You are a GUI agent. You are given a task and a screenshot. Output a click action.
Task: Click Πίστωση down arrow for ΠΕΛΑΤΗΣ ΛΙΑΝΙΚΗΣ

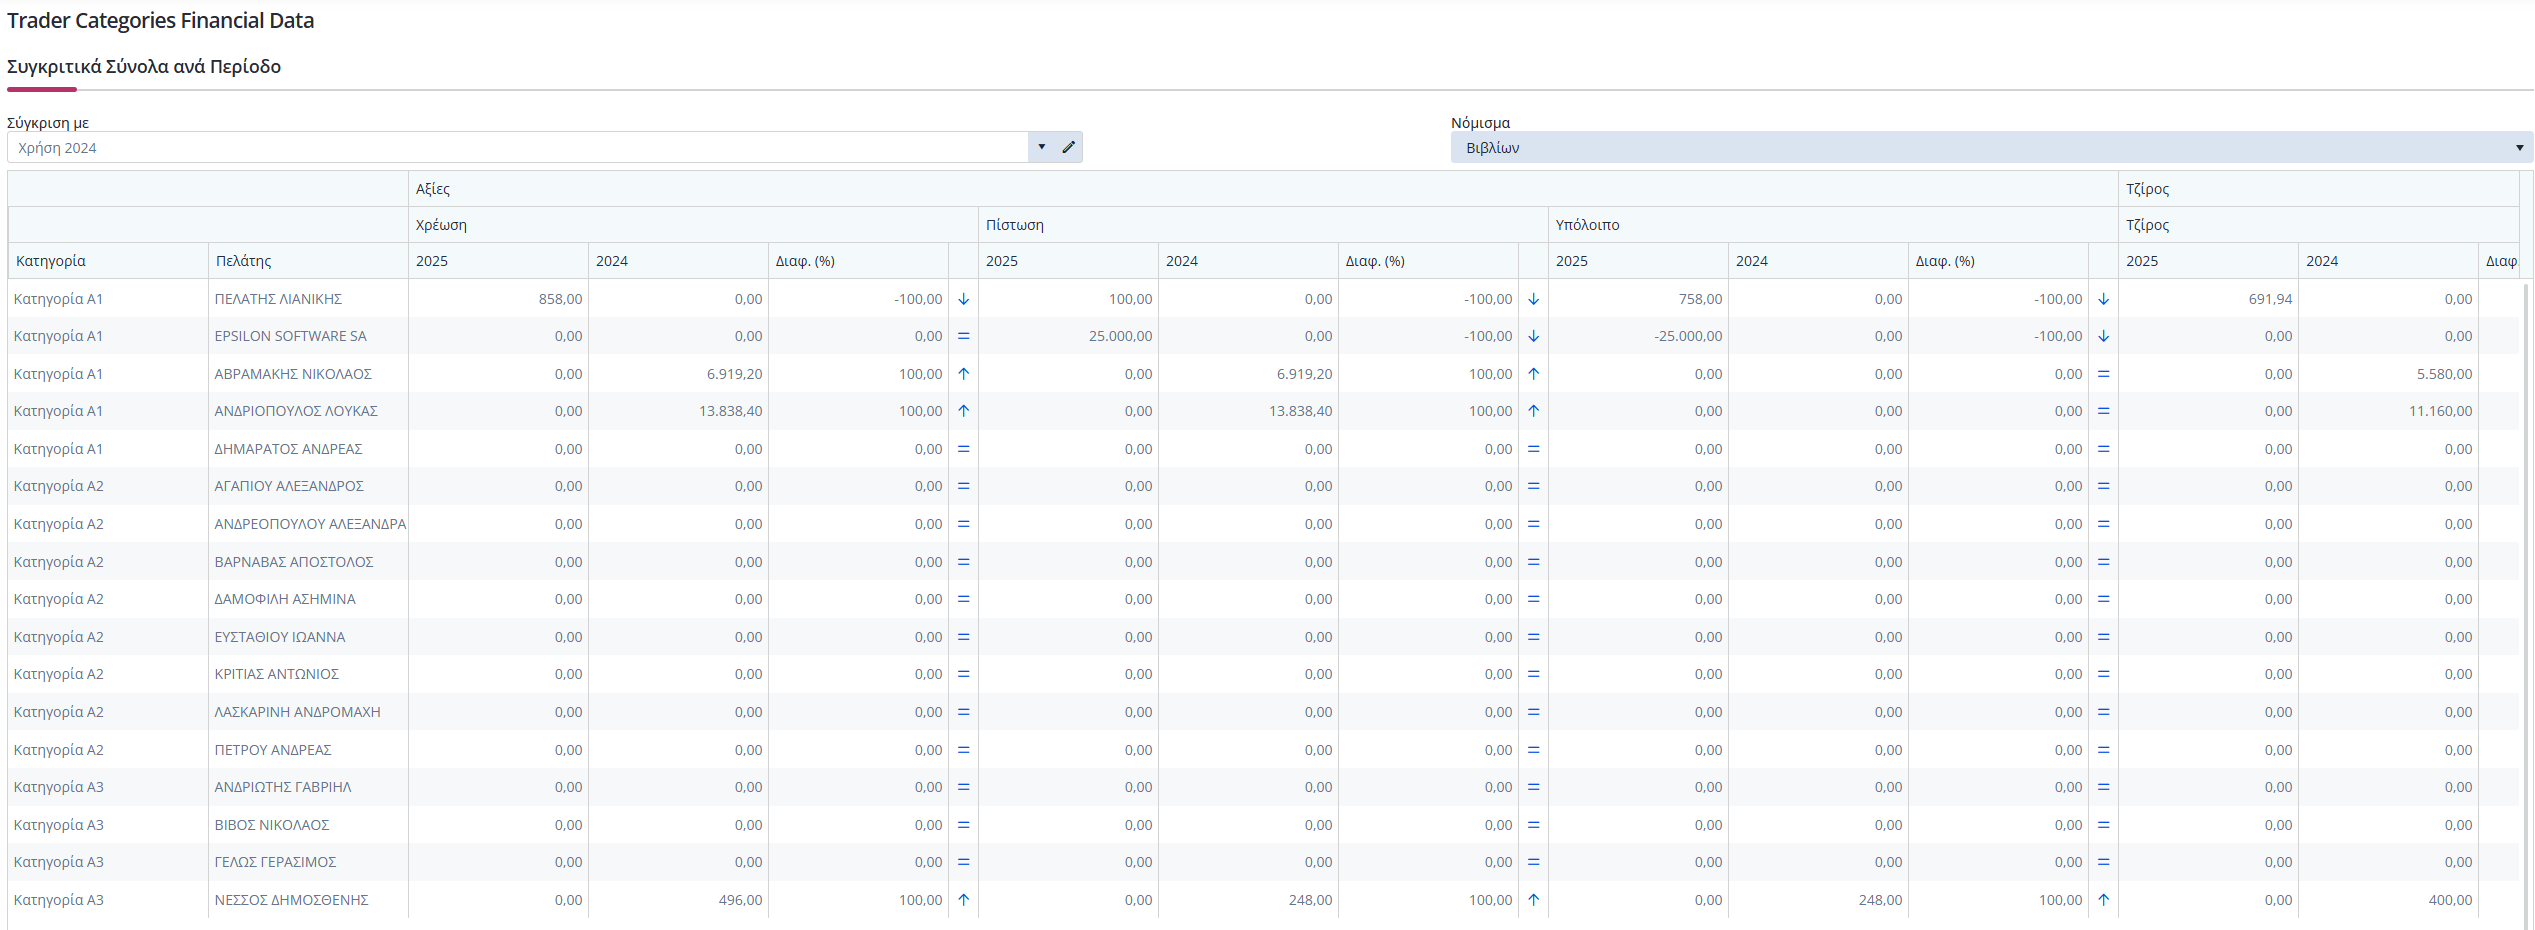tap(1534, 299)
